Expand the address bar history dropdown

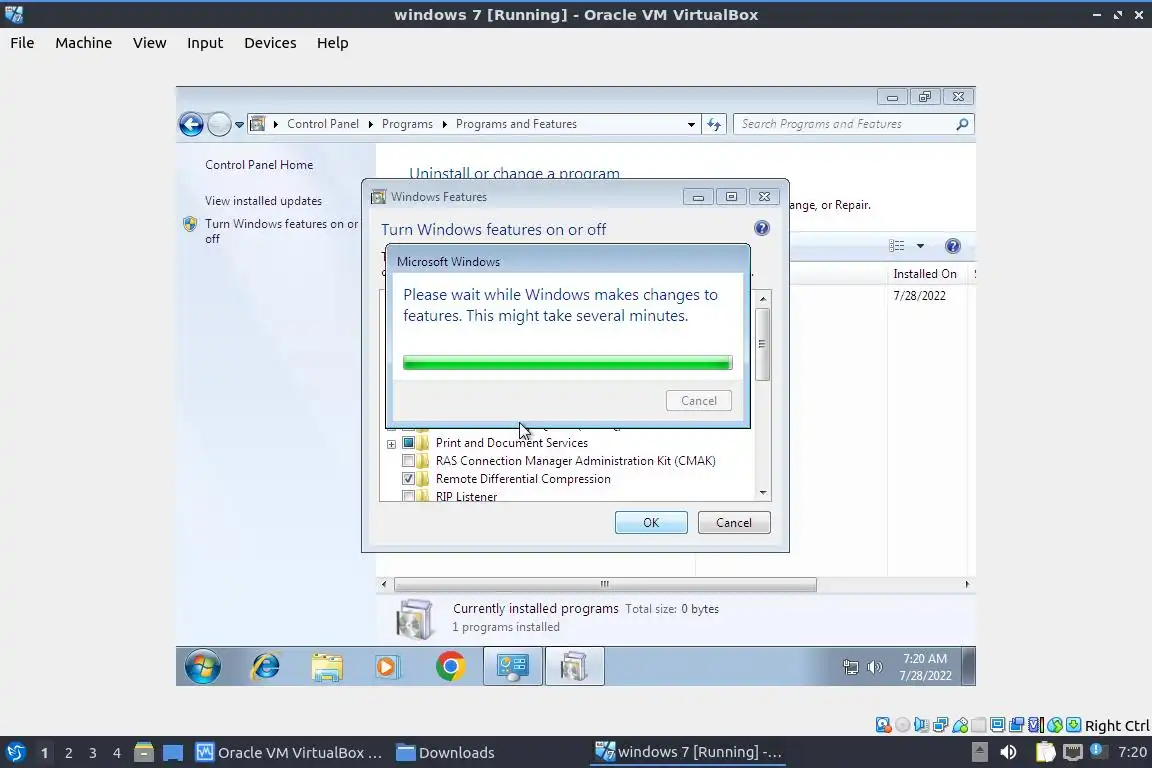[691, 124]
